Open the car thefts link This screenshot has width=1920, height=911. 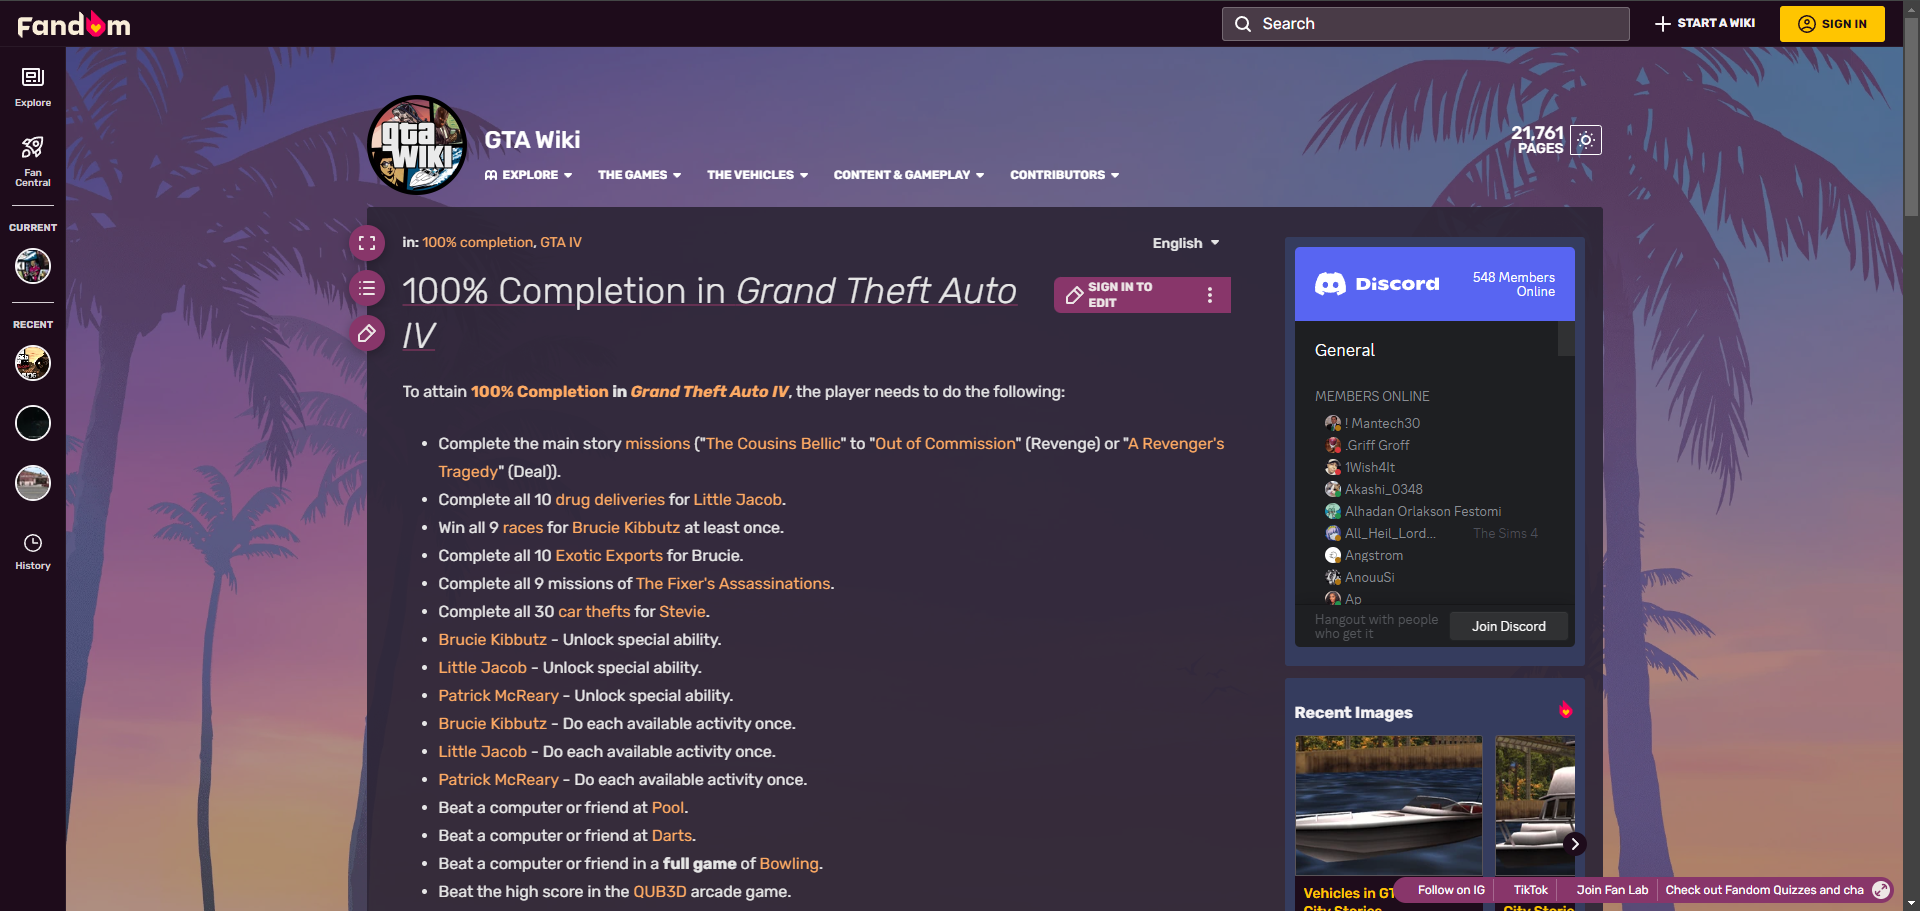coord(594,611)
